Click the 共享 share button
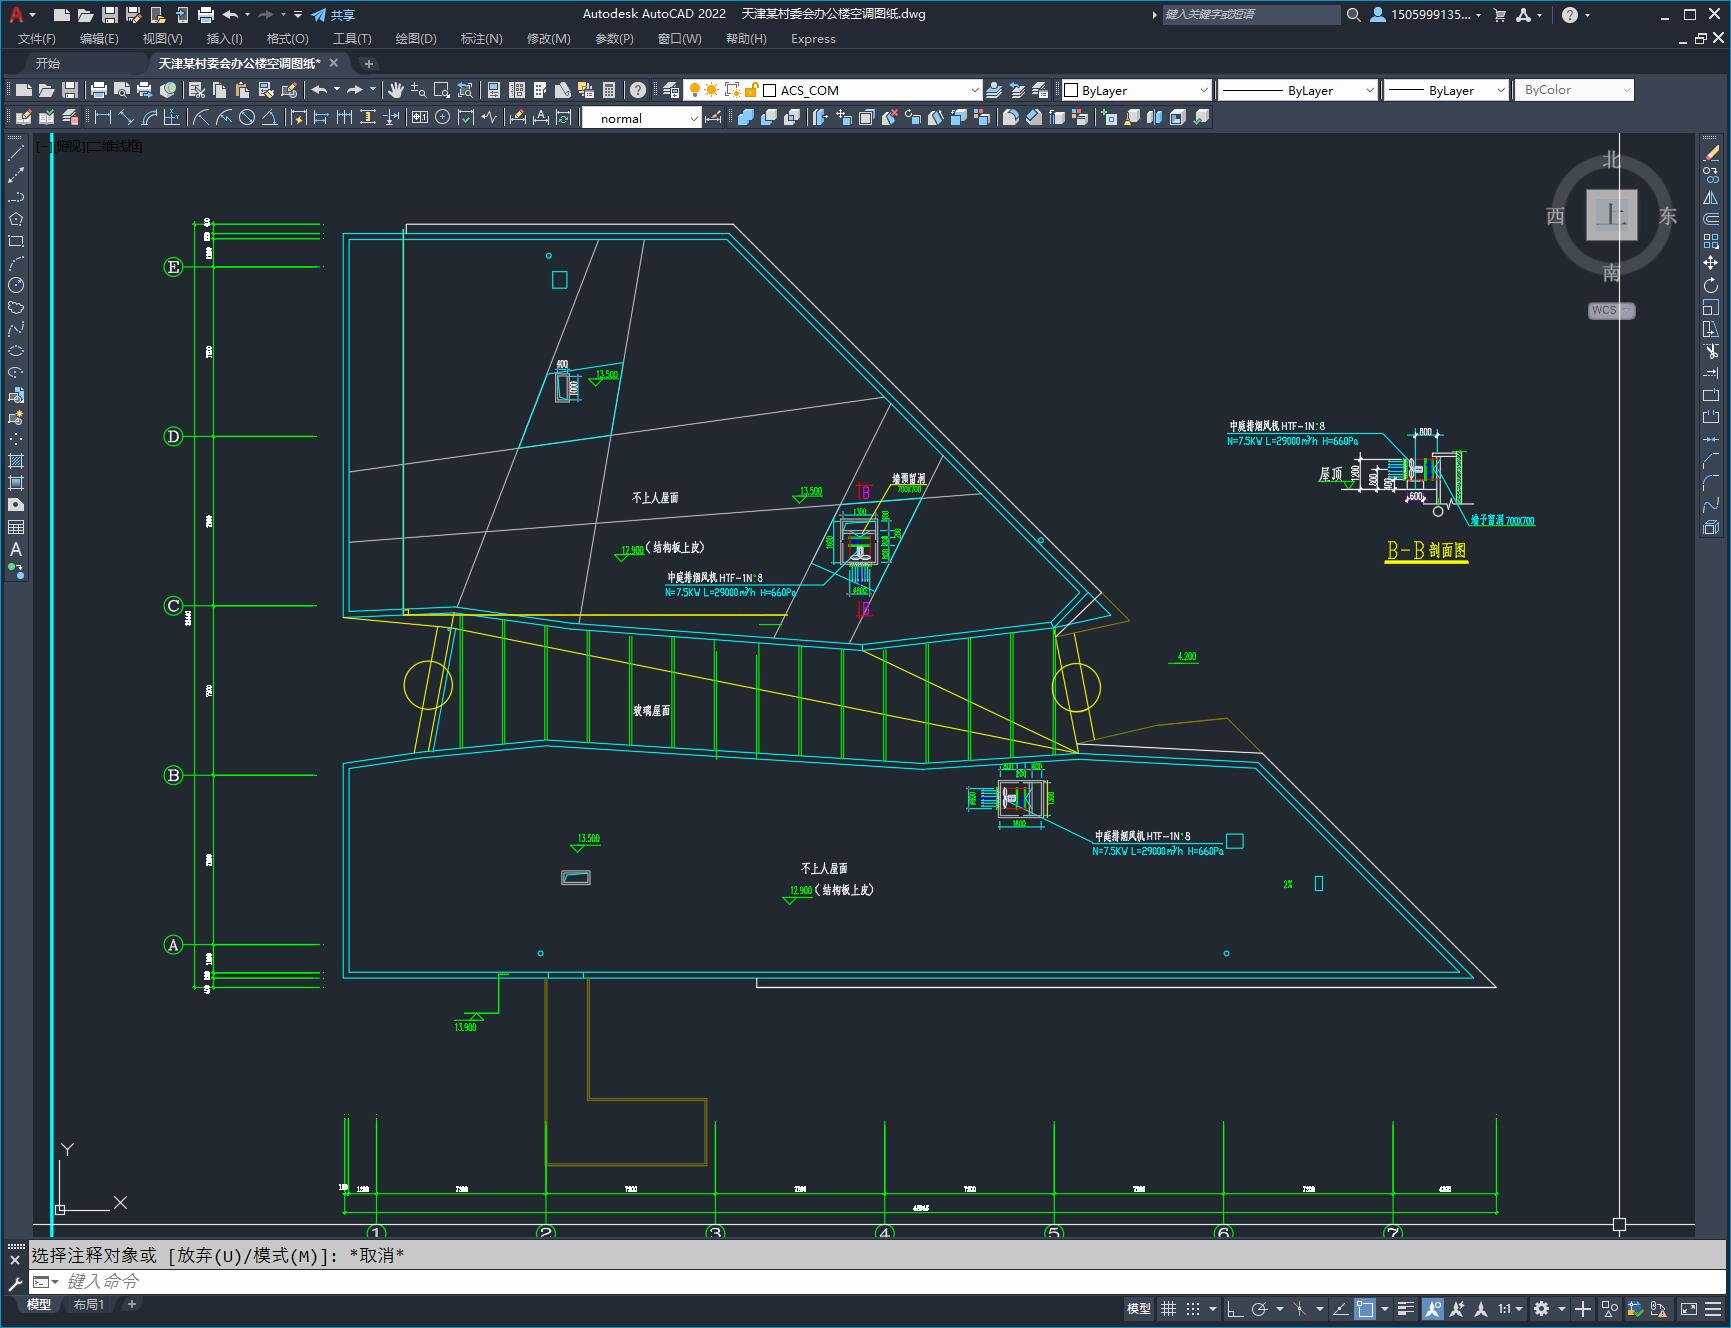The width and height of the screenshot is (1731, 1328). pos(333,15)
